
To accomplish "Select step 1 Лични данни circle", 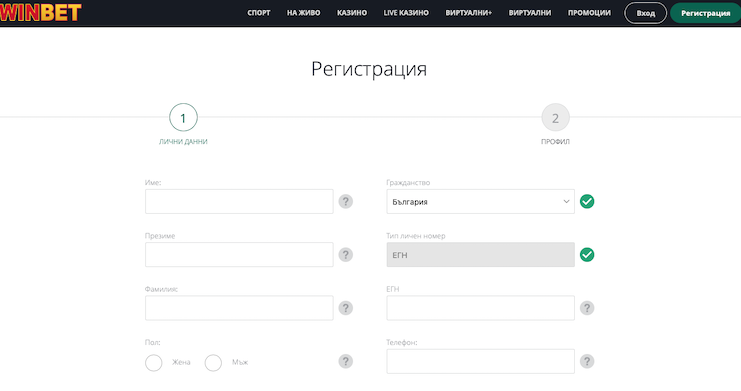I will 183,118.
